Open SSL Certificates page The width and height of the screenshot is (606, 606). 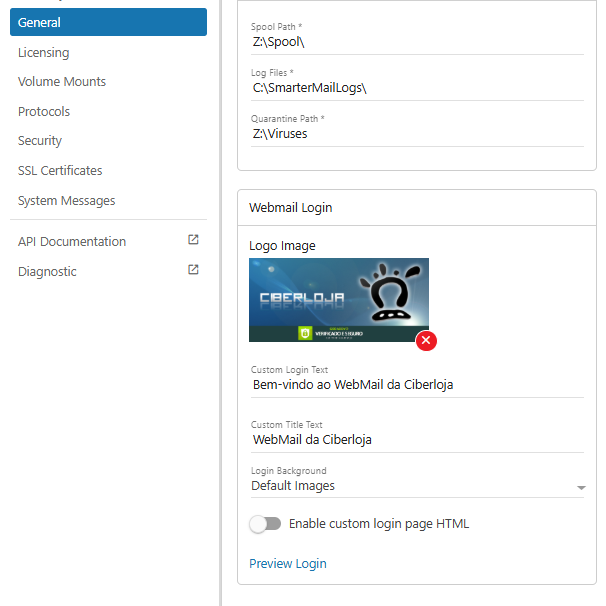click(x=60, y=171)
